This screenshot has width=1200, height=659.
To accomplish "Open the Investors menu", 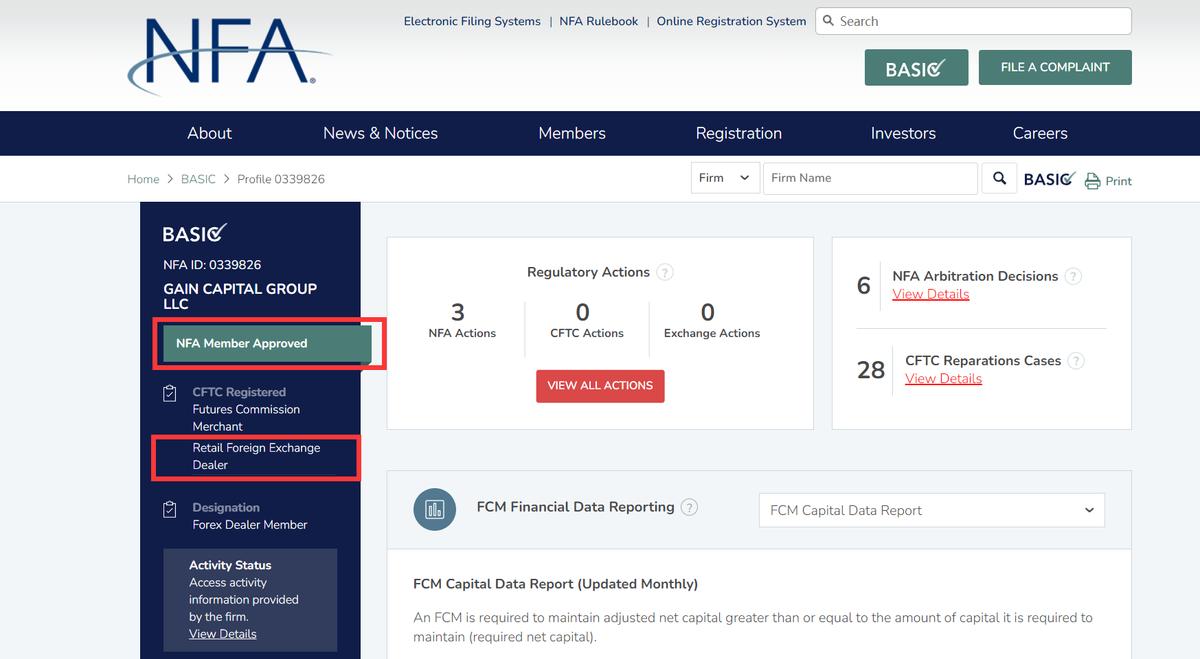I will pyautogui.click(x=903, y=133).
